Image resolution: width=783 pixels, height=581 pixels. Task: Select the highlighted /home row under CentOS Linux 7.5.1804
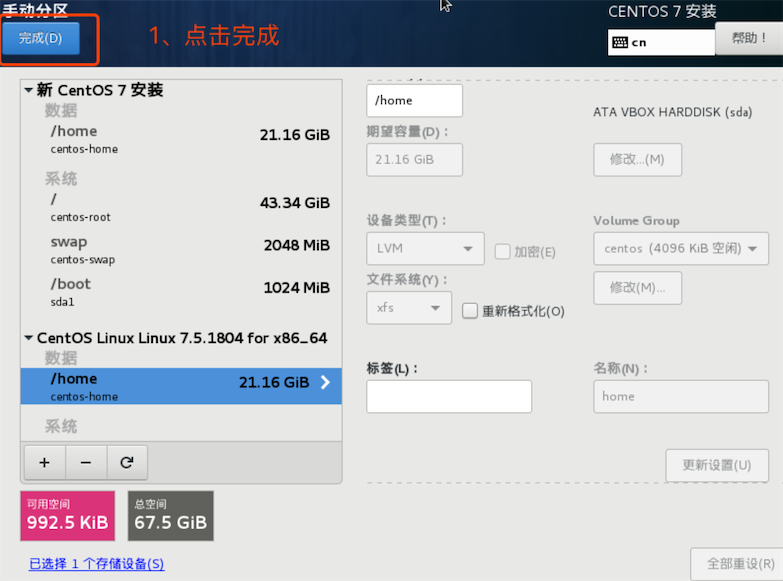(x=181, y=386)
